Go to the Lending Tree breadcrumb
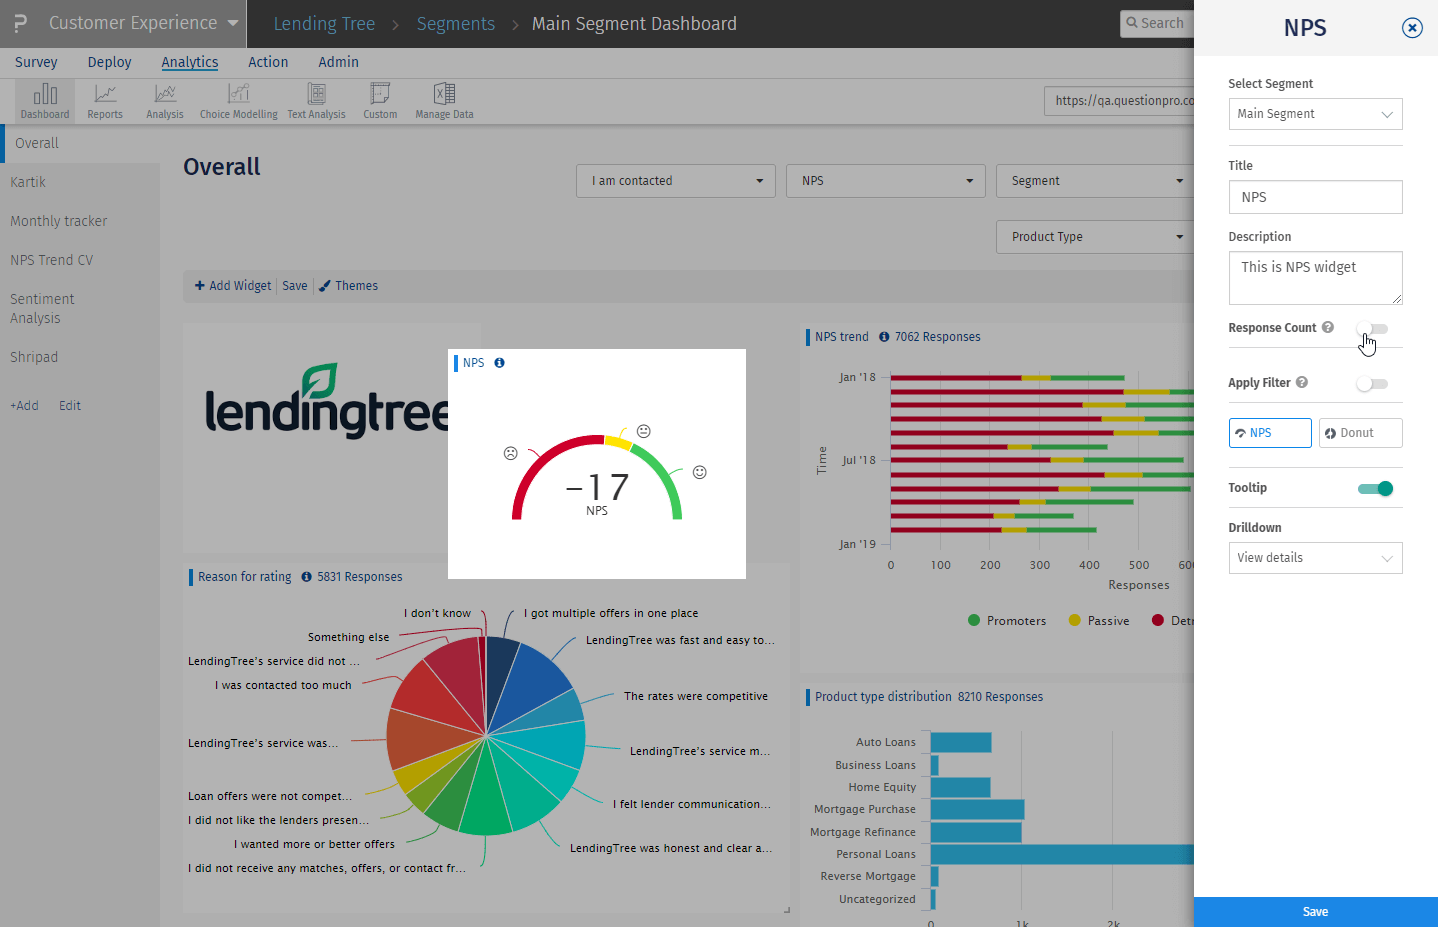Screen dimensions: 1438x927 (x=324, y=24)
